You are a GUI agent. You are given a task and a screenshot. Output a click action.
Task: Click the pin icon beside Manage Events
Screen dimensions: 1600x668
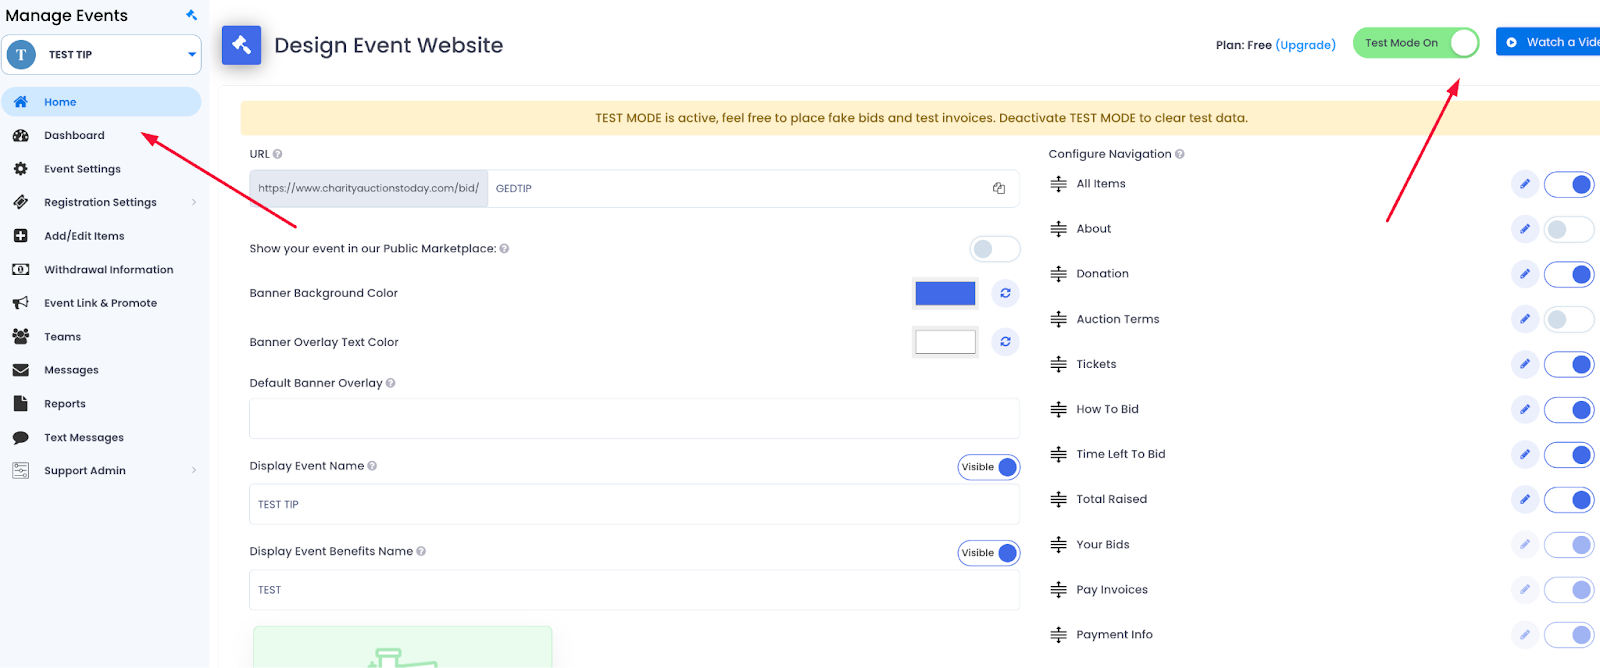pos(191,15)
